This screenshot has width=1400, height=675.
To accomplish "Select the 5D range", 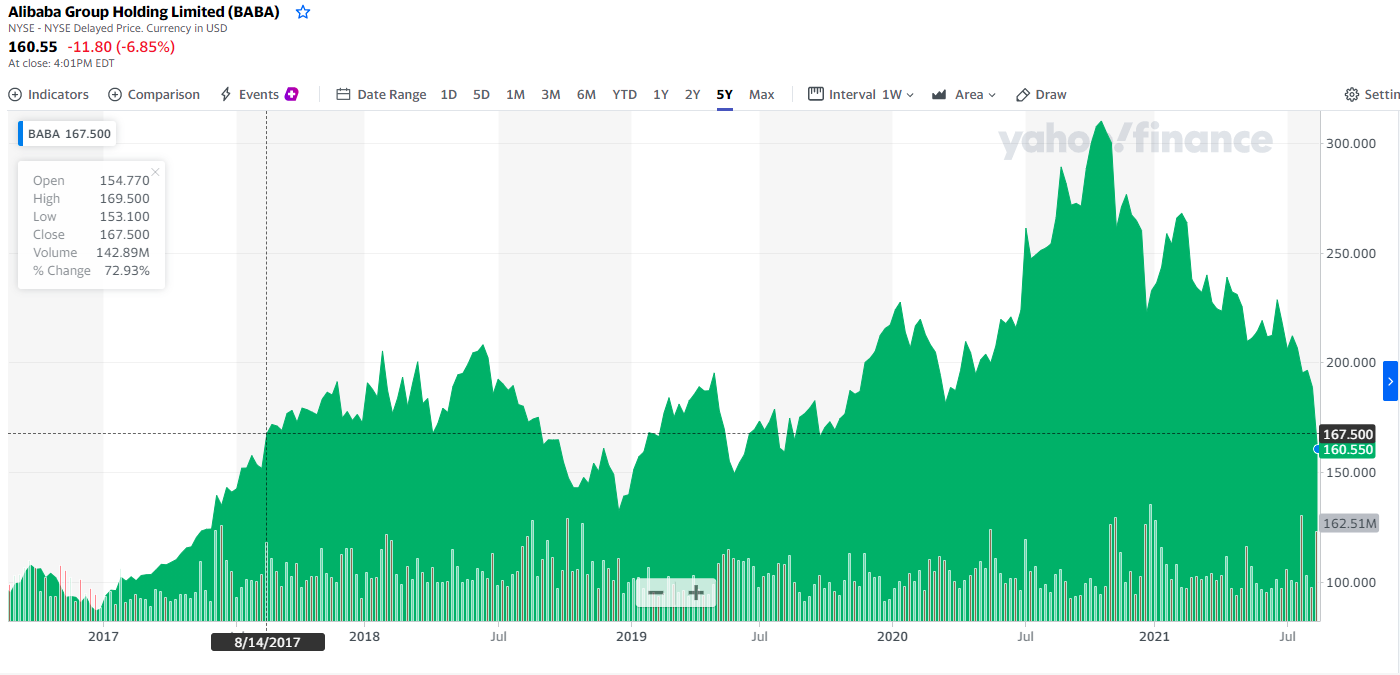I will tap(481, 94).
